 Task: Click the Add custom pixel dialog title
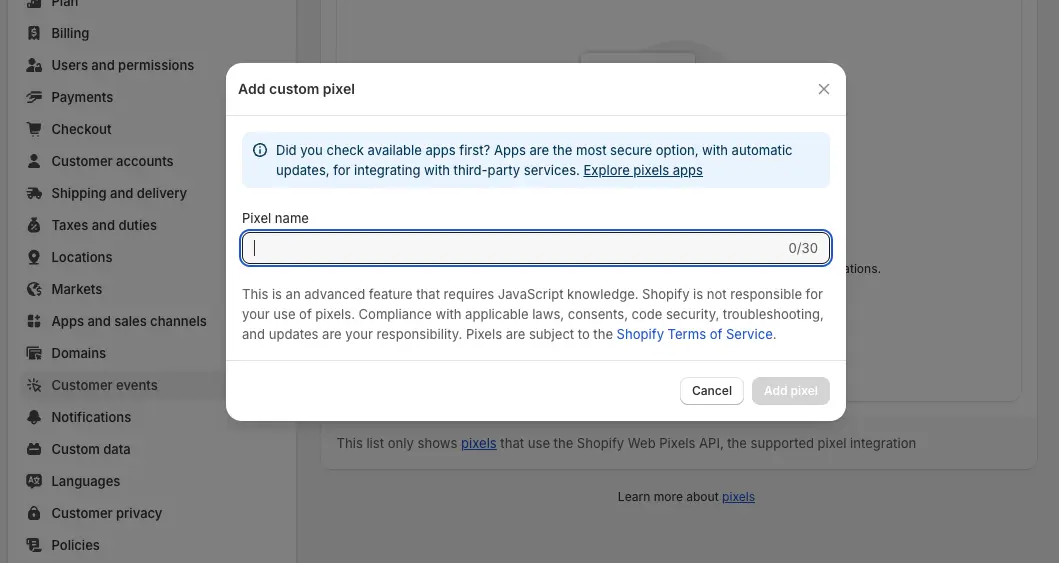[296, 89]
